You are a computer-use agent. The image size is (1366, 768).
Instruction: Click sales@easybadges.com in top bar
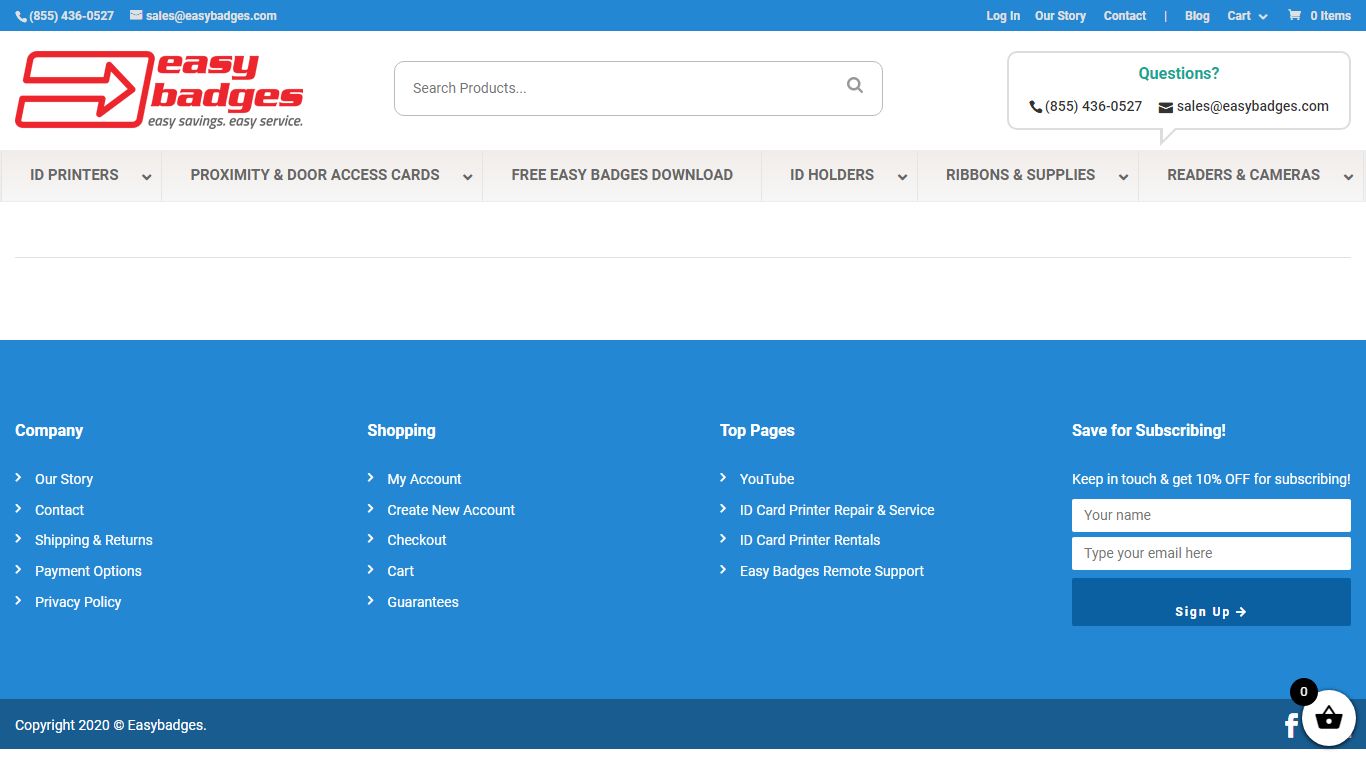[211, 16]
